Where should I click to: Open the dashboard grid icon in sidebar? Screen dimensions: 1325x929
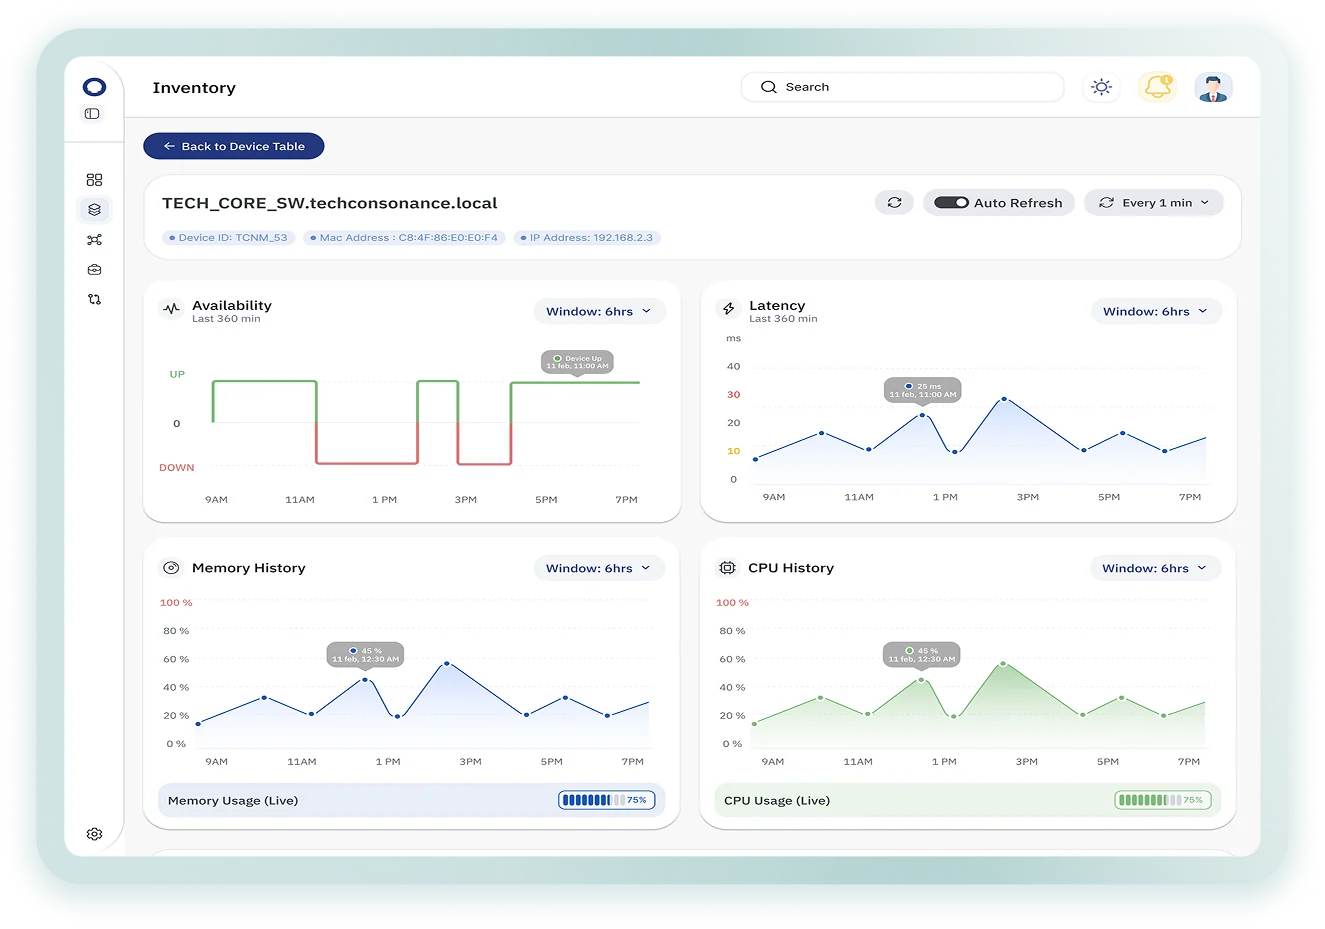click(94, 180)
